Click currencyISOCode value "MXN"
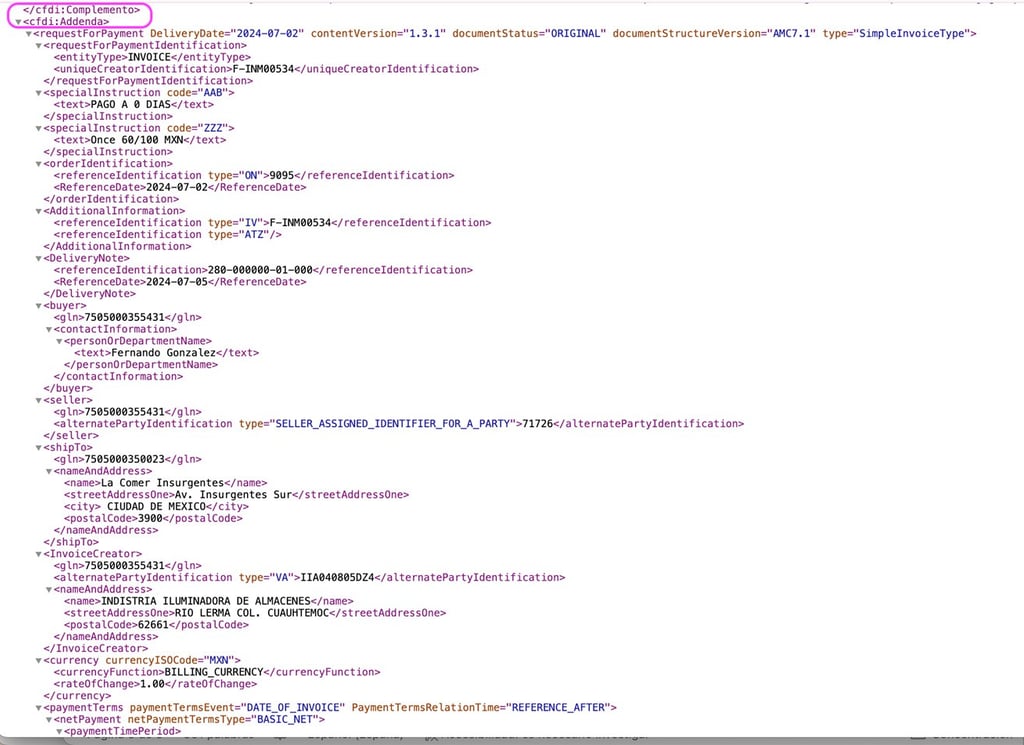Image resolution: width=1024 pixels, height=745 pixels. [220, 660]
